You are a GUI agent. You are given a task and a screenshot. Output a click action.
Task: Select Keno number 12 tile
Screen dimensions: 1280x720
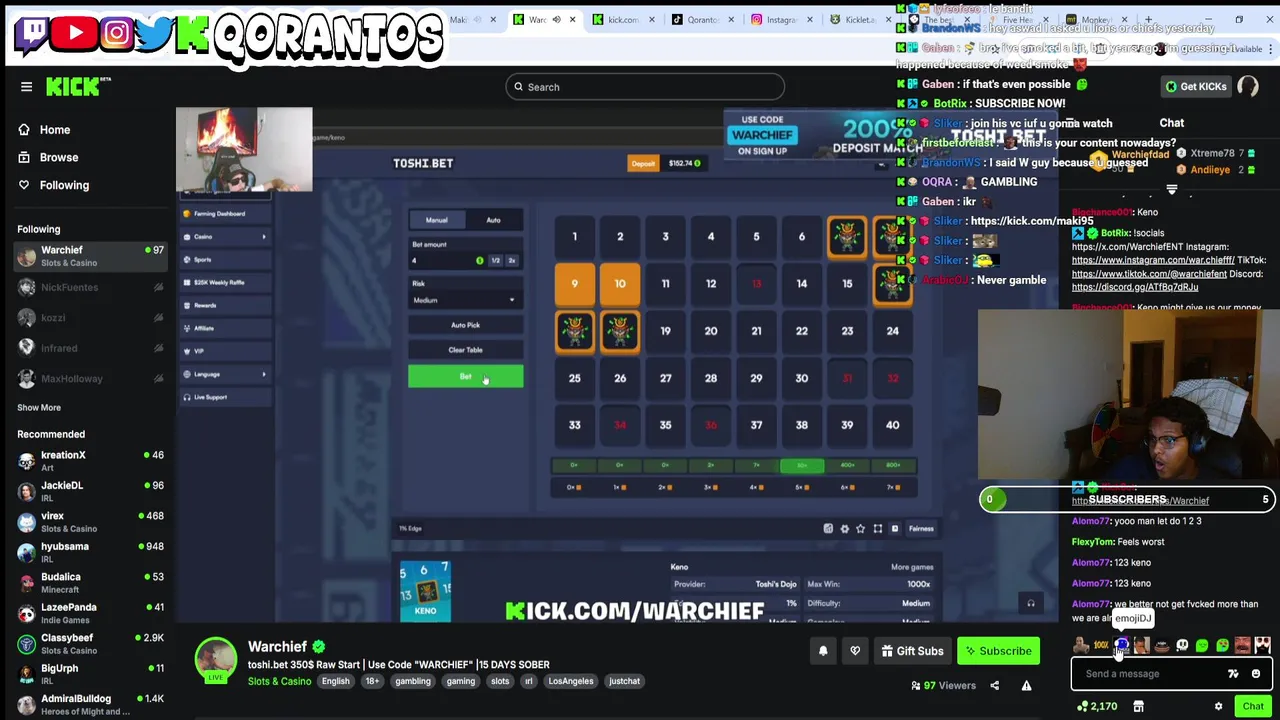pyautogui.click(x=711, y=284)
